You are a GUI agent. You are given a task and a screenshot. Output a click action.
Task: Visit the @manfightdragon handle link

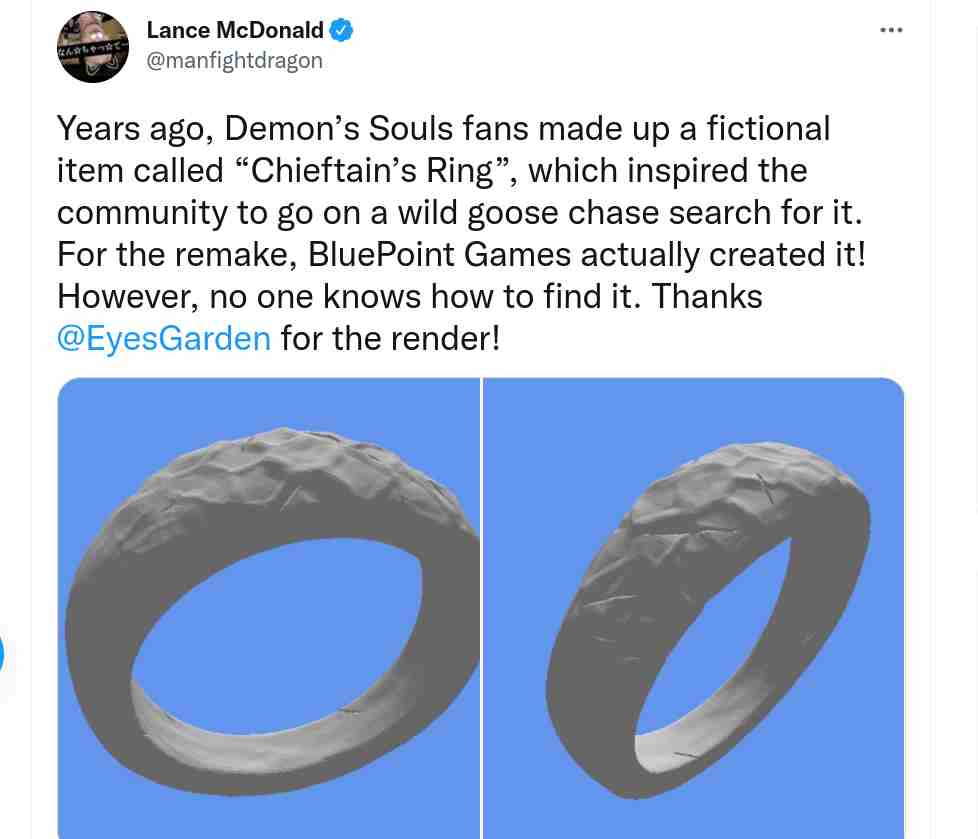tap(235, 60)
